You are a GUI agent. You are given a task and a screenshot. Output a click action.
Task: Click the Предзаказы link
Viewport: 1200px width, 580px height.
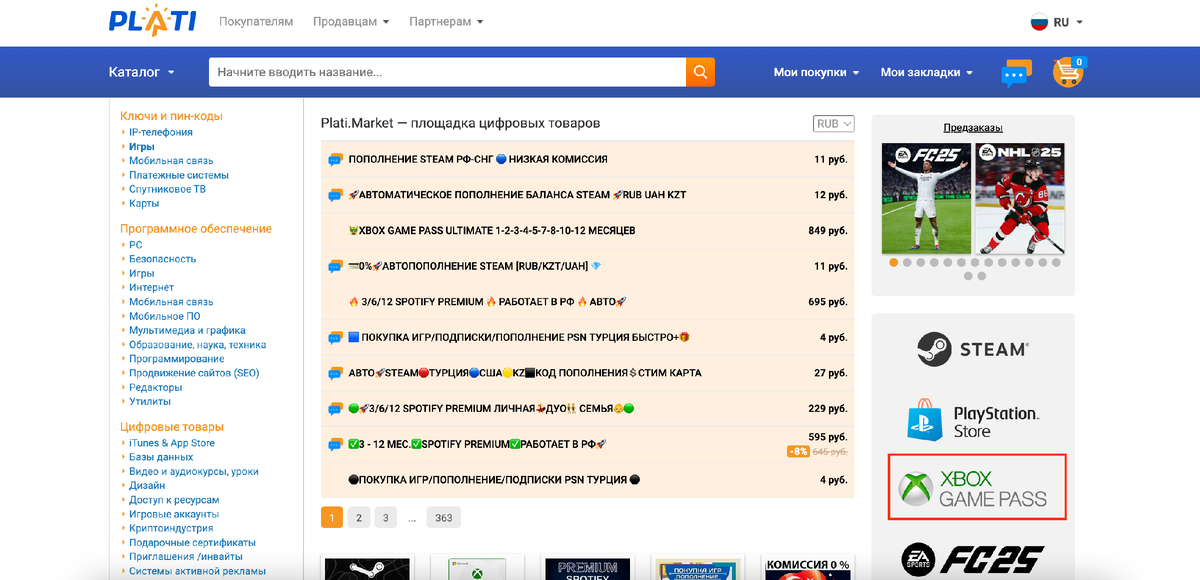click(973, 127)
